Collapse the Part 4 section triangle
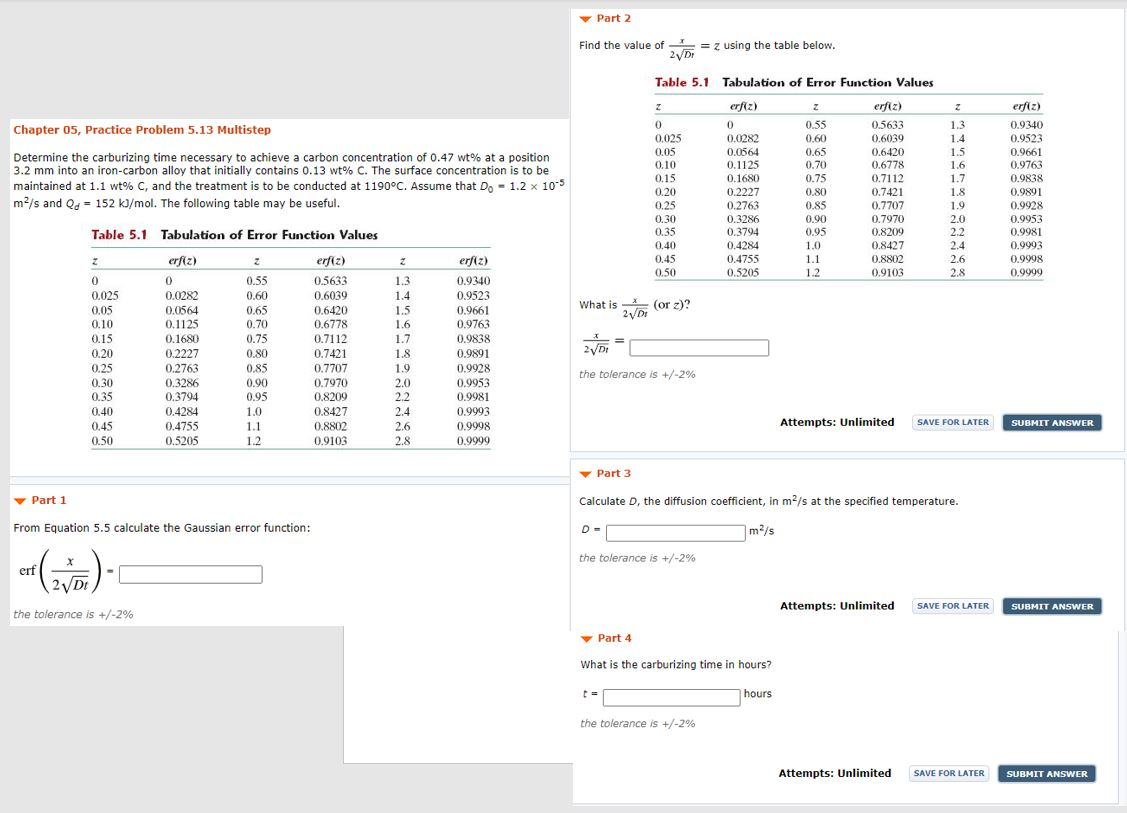The width and height of the screenshot is (1127, 813). pyautogui.click(x=585, y=637)
